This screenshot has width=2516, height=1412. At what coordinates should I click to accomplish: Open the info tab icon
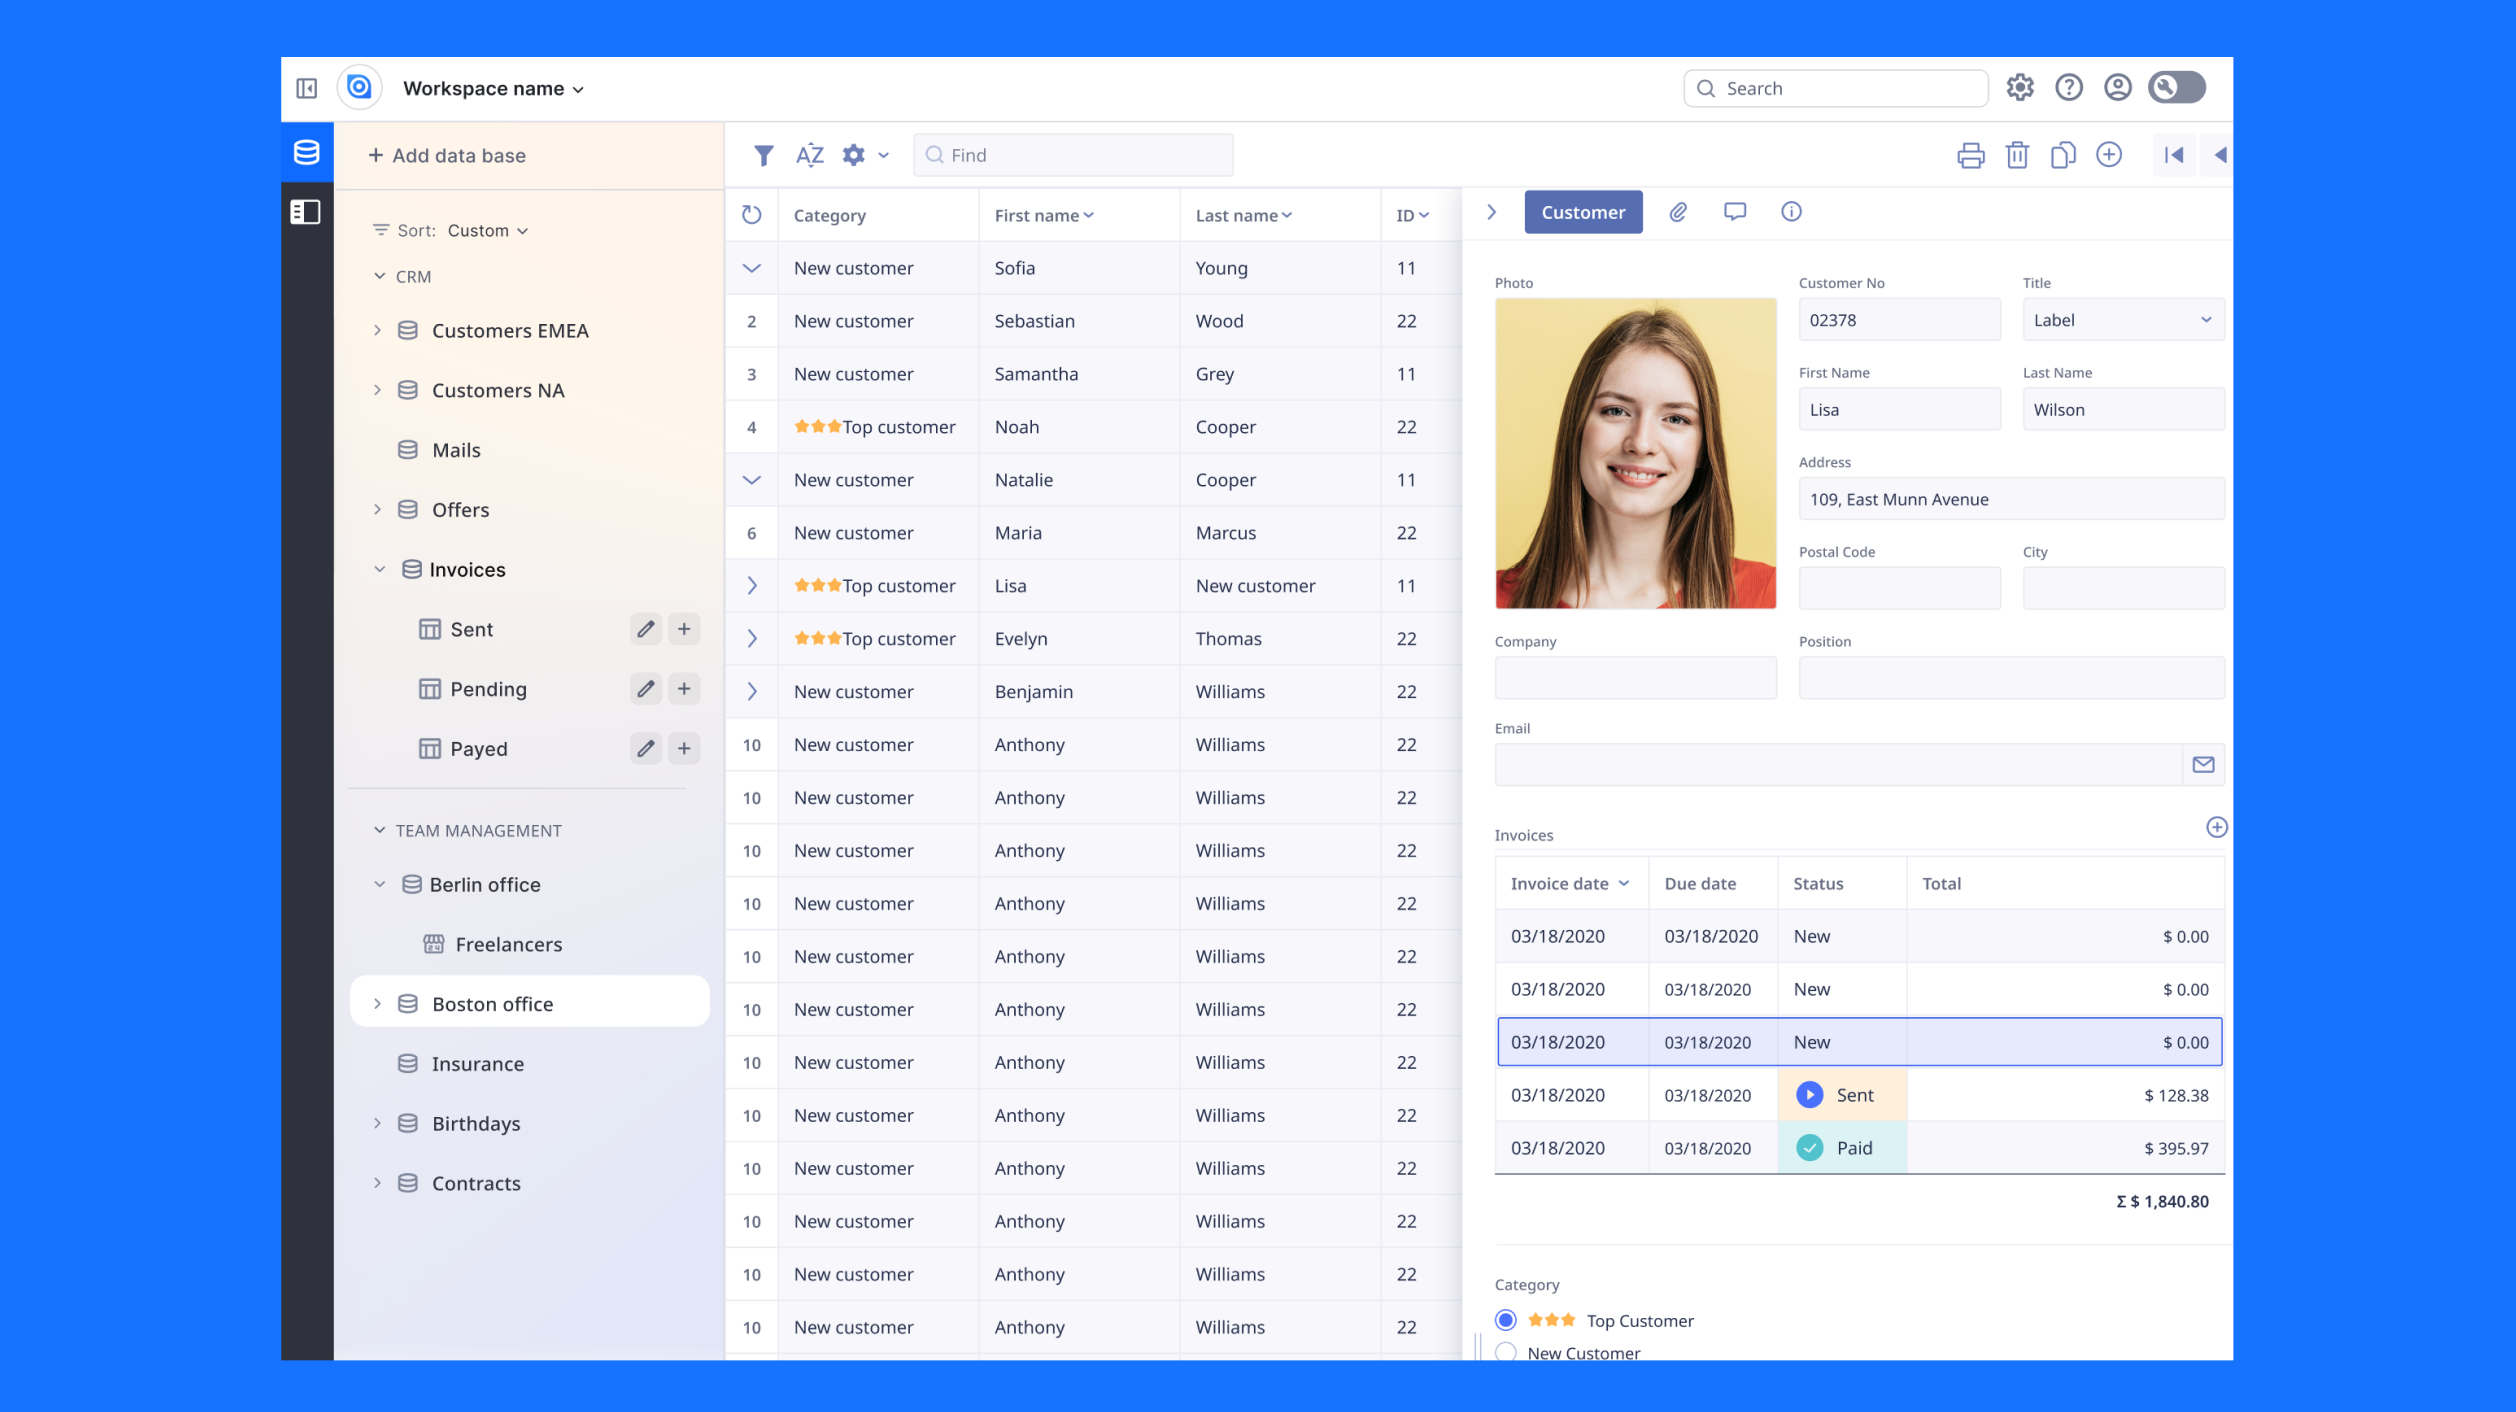click(x=1791, y=212)
